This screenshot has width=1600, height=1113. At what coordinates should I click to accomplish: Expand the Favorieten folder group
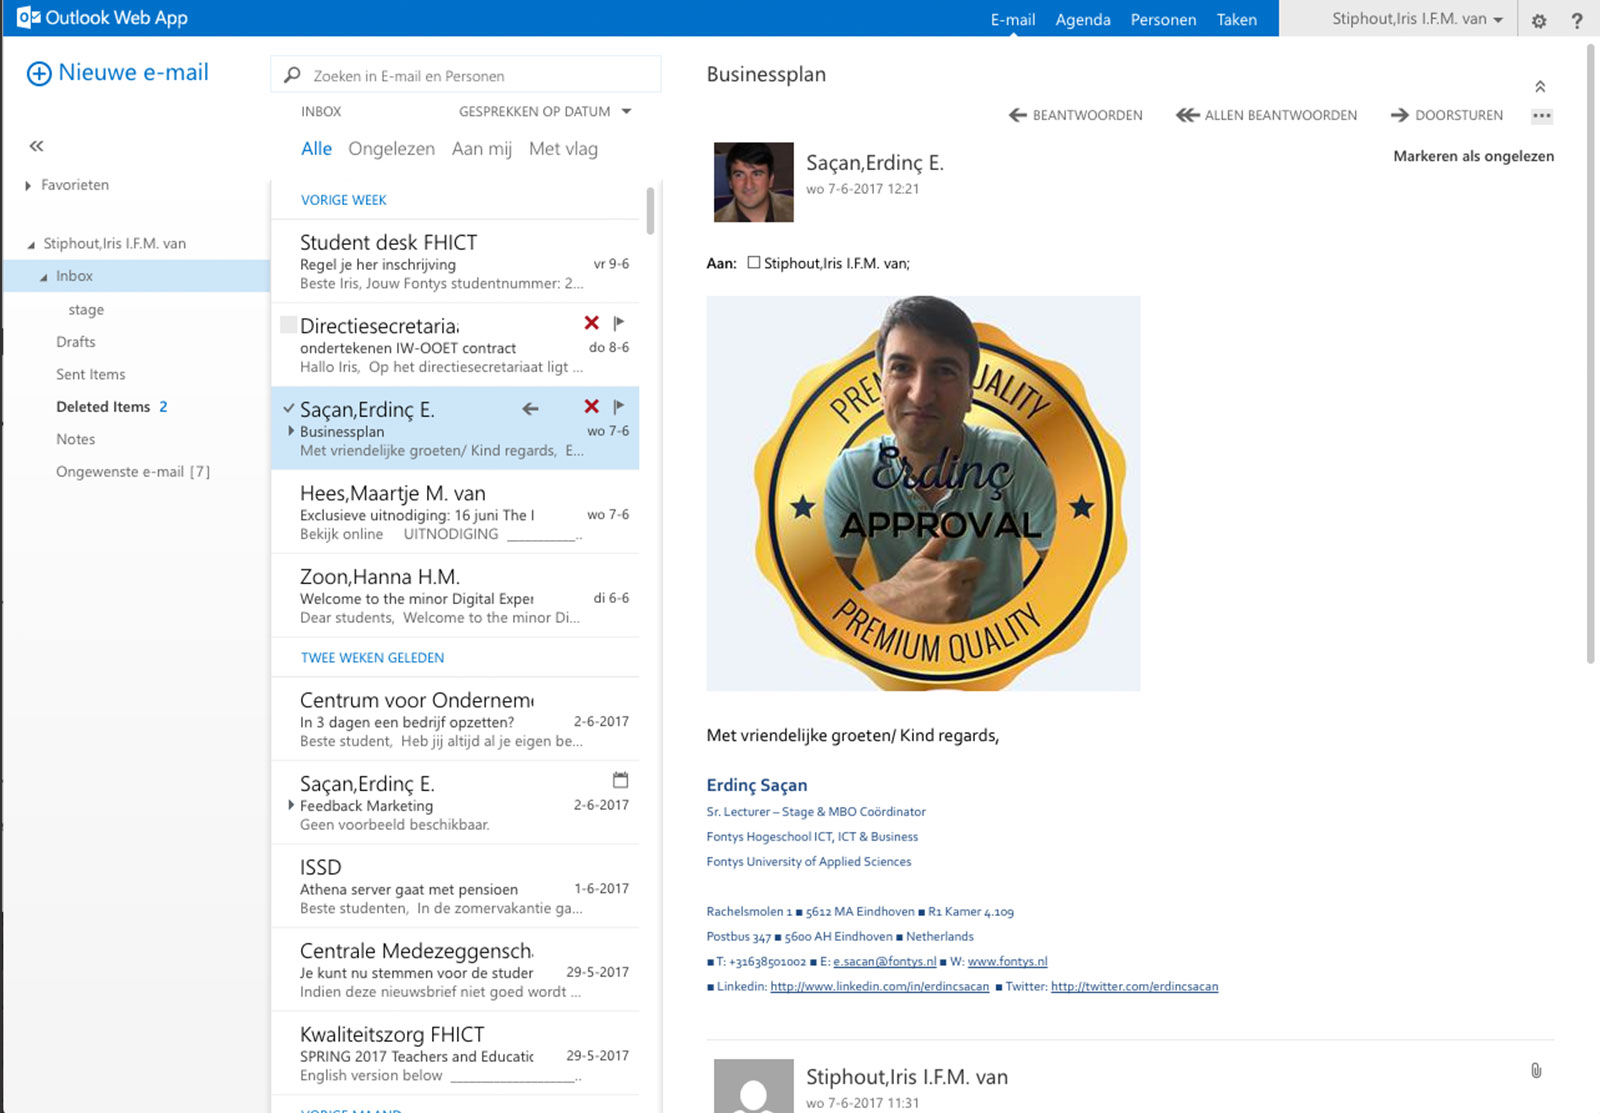click(x=28, y=185)
